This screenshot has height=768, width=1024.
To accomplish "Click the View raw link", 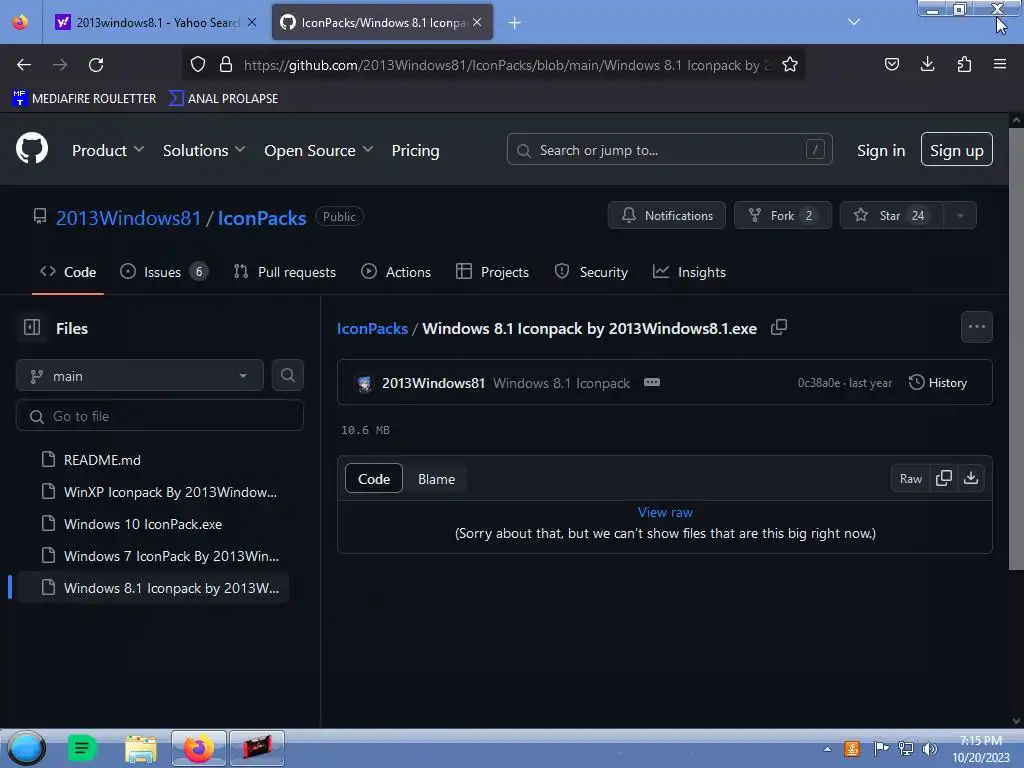I will click(665, 512).
